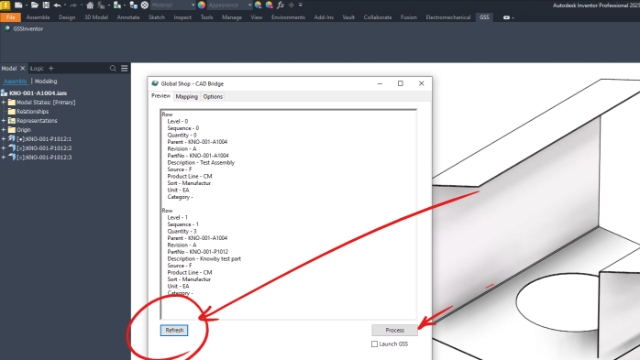Click the Adjust appearance icon
The image size is (640, 360).
pyautogui.click(x=258, y=5)
